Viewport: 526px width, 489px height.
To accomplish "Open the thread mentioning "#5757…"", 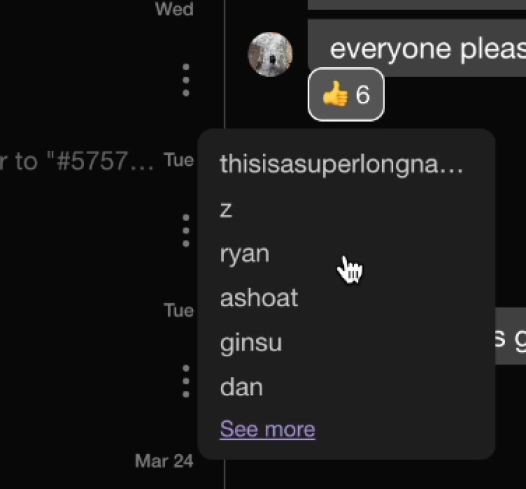I will (77, 161).
